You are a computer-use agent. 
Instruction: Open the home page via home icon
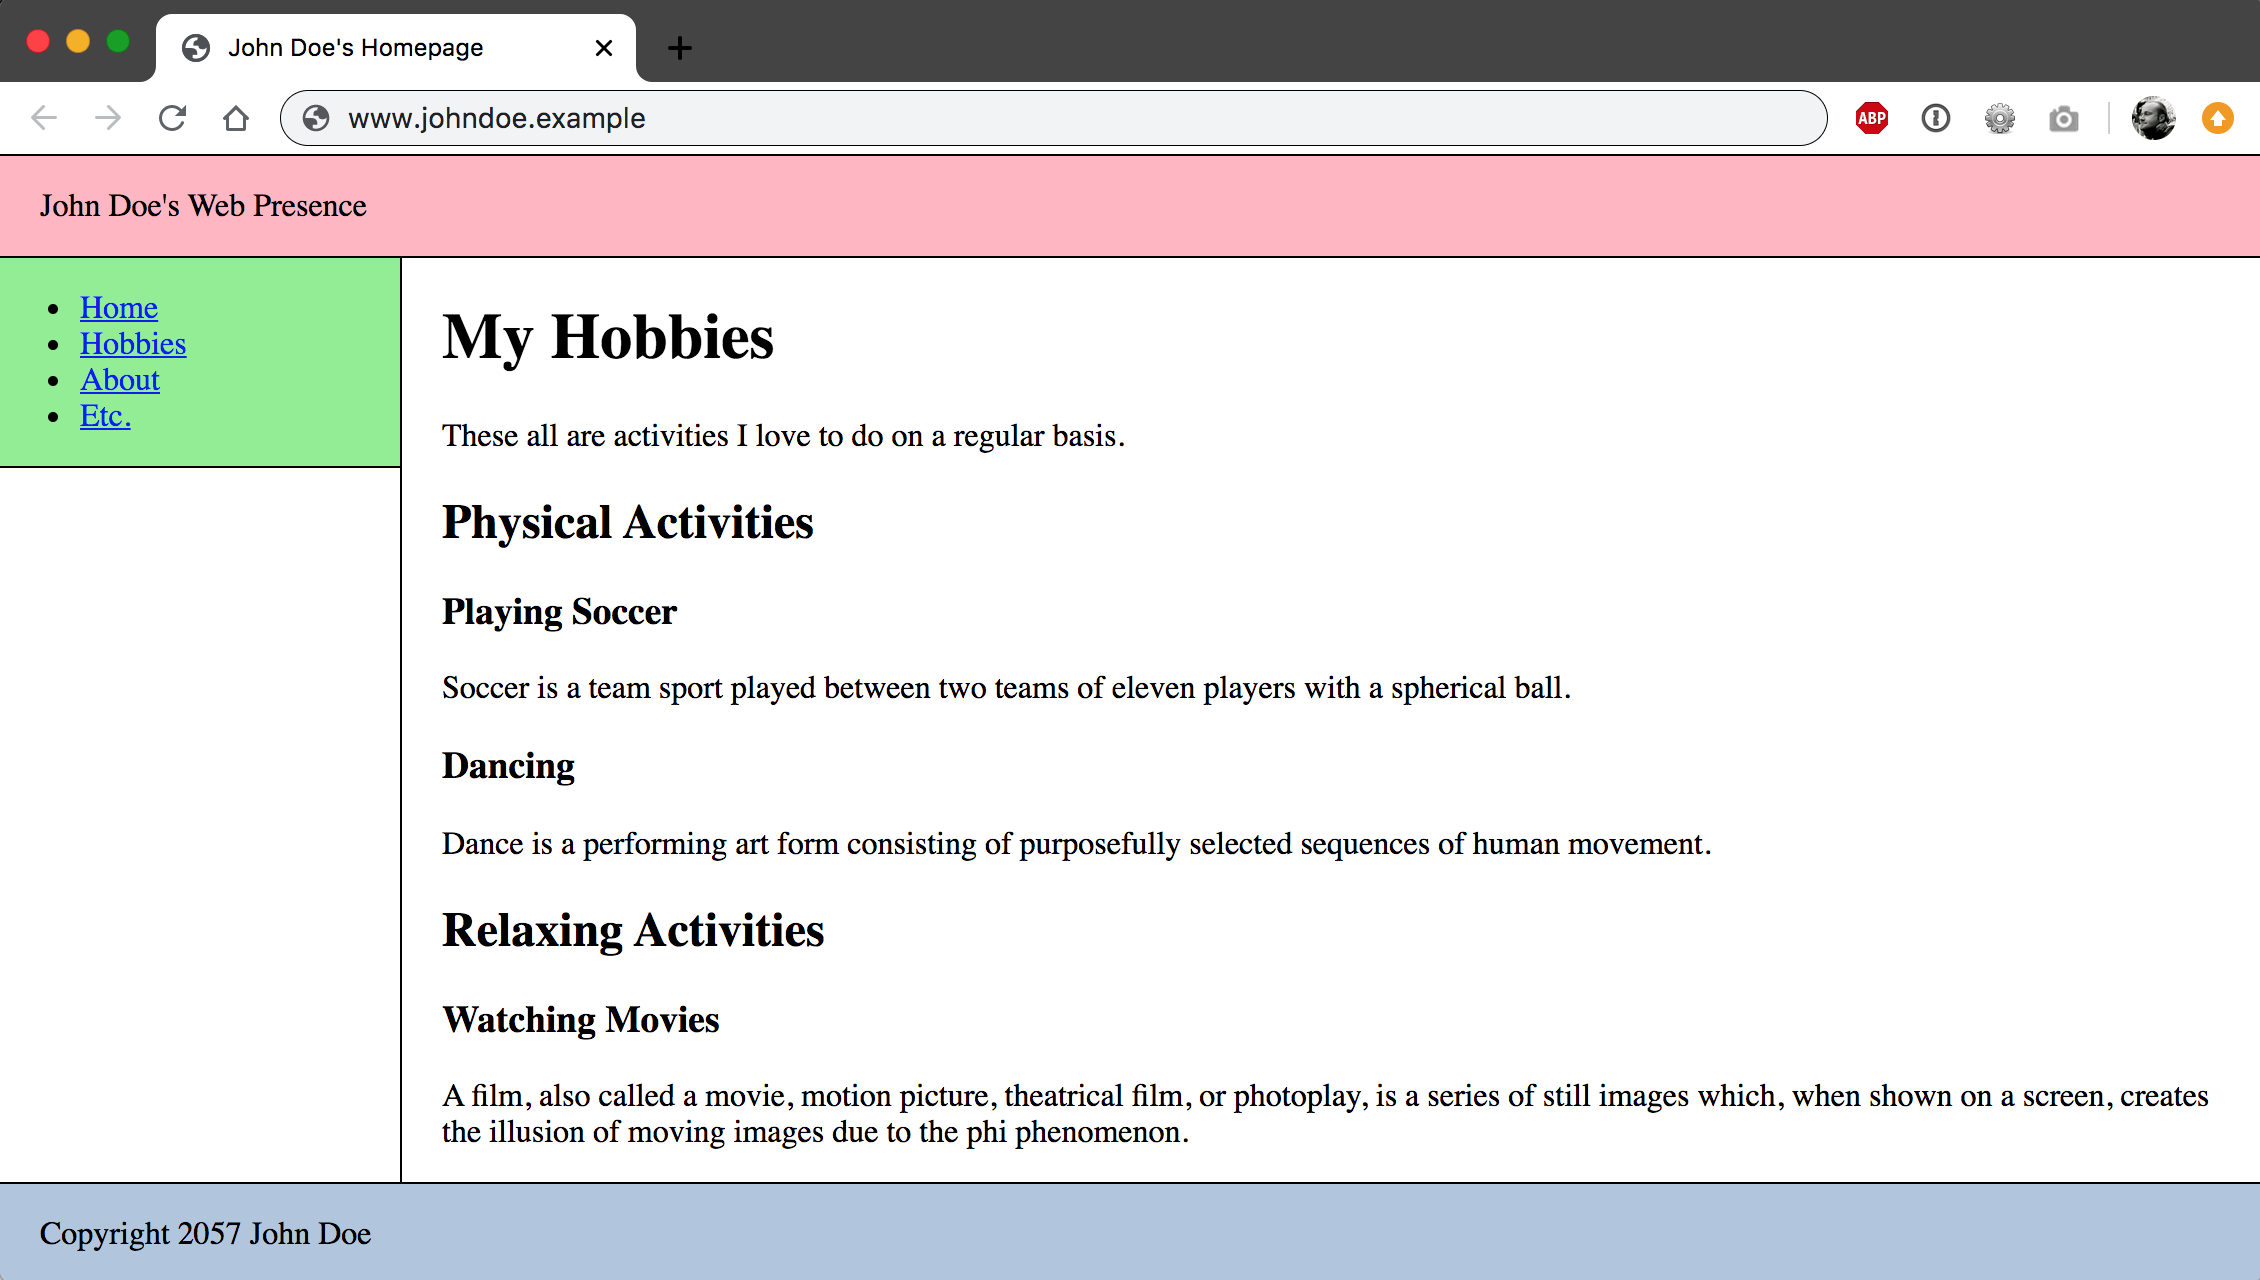[x=236, y=117]
